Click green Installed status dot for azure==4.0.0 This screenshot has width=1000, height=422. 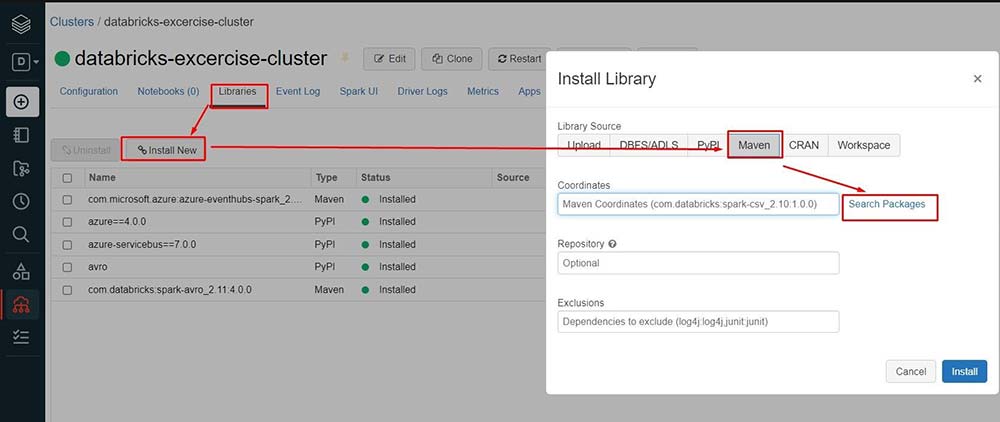tap(365, 222)
